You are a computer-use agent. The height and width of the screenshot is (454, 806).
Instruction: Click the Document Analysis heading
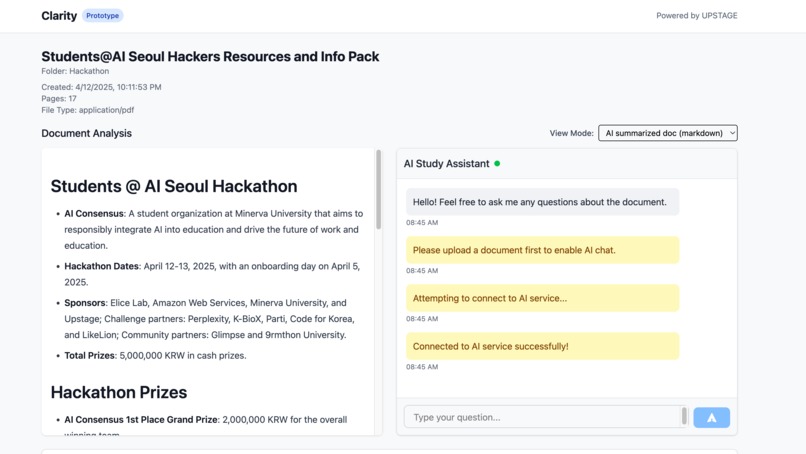point(86,133)
